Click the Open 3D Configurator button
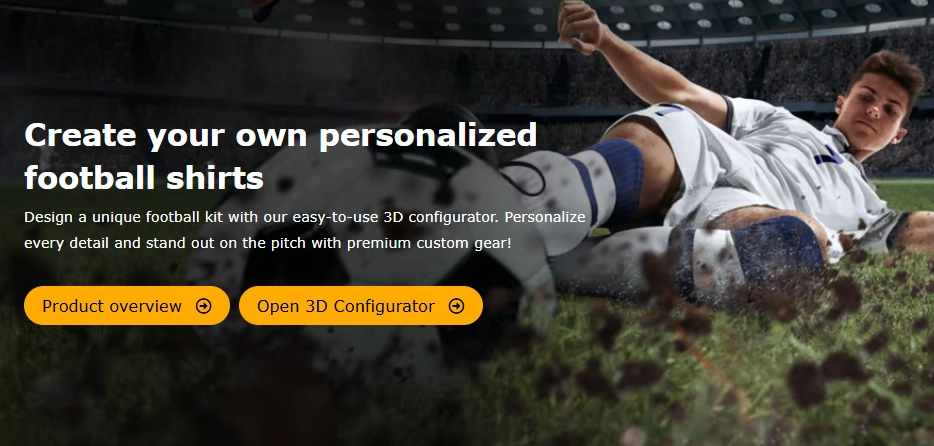The height and width of the screenshot is (446, 934). (x=360, y=305)
